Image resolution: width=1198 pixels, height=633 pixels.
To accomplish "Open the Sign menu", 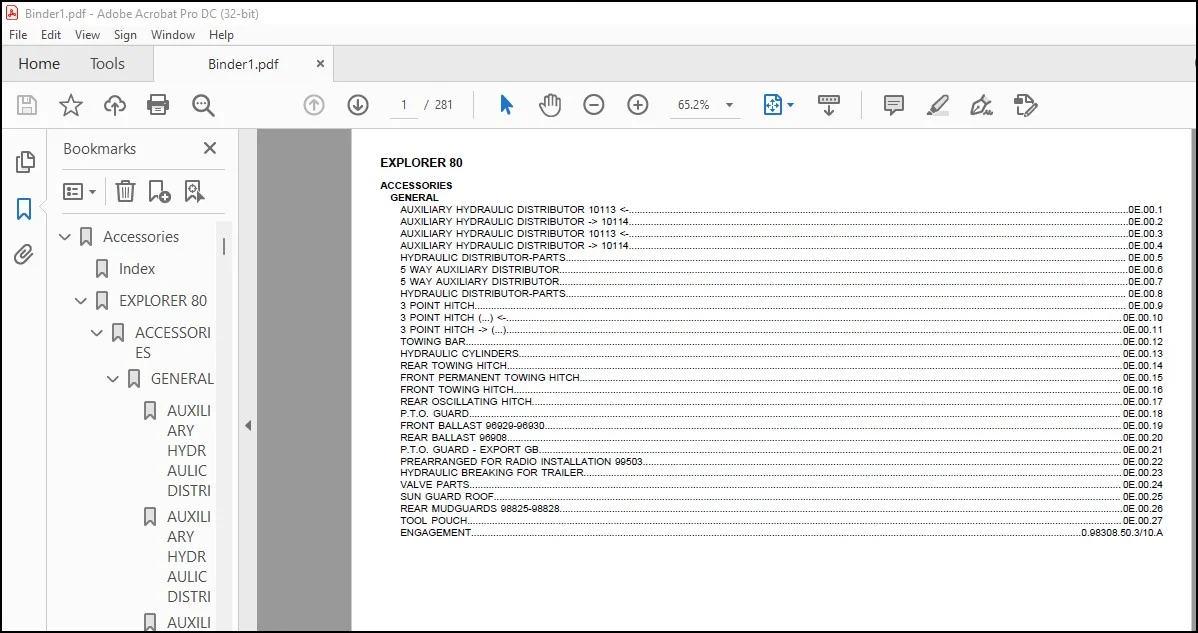I will 125,34.
